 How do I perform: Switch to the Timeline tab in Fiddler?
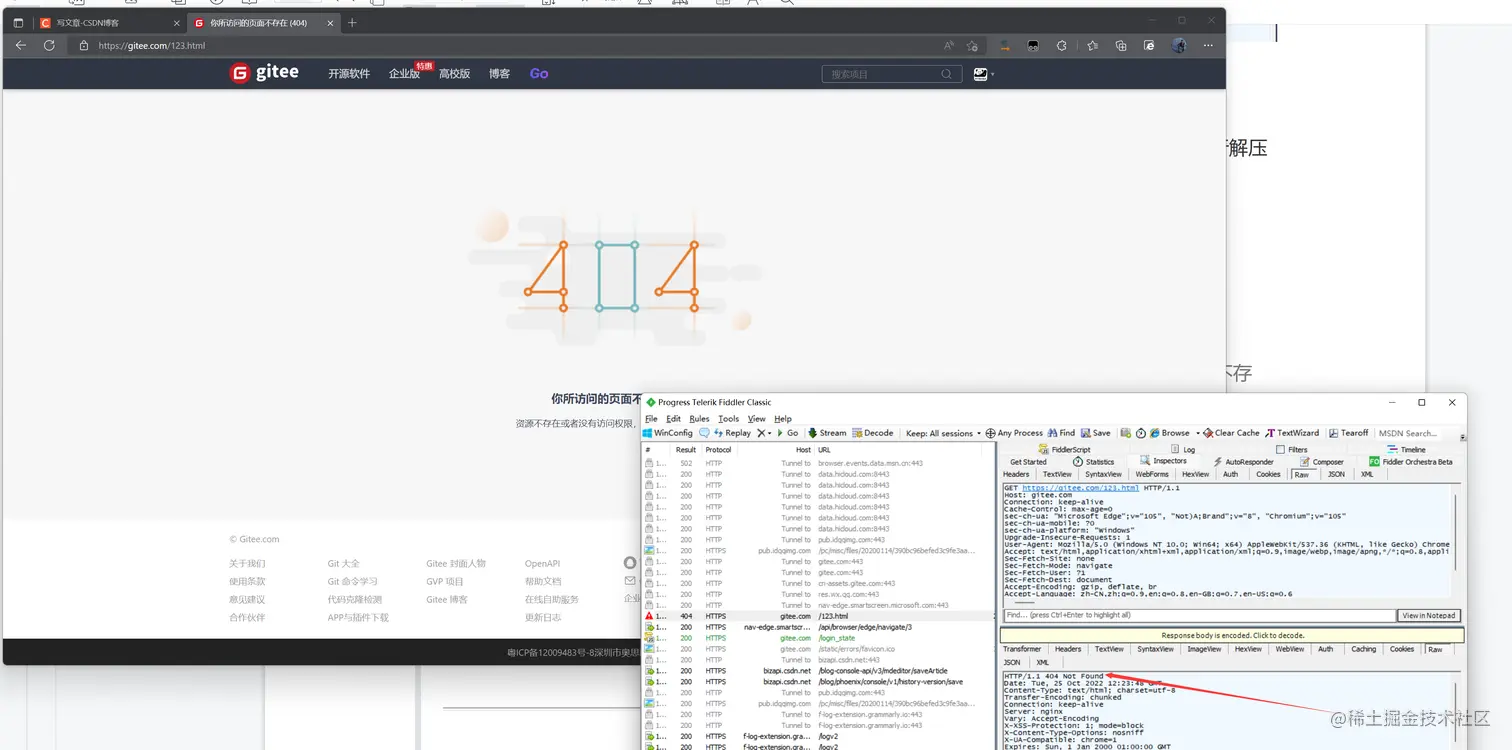click(1406, 450)
